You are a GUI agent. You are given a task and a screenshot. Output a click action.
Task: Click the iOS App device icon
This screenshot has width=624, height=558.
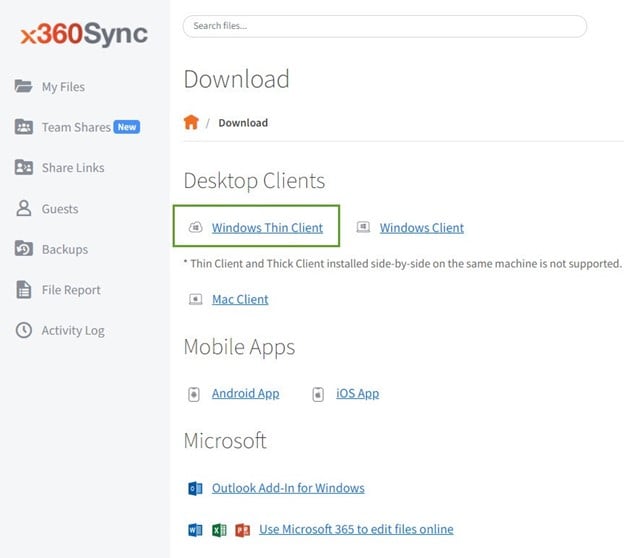[x=318, y=394]
